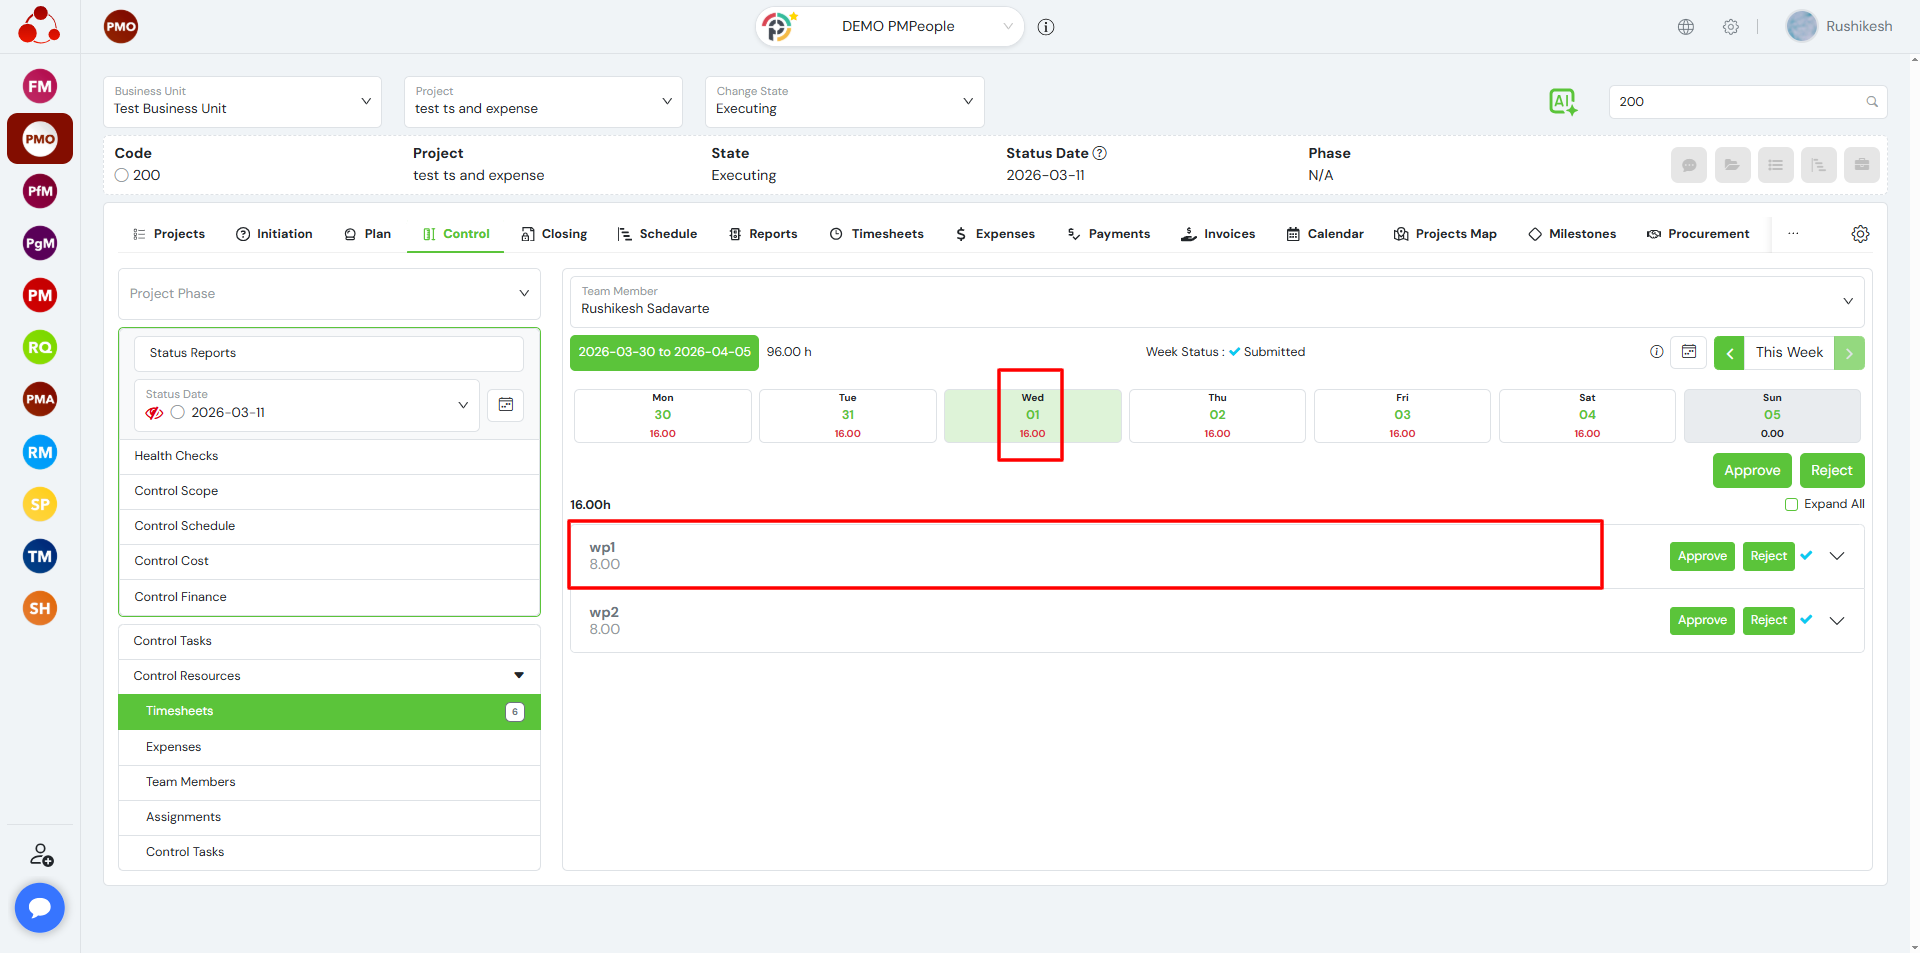
Task: Expand the wp2 timesheet row
Action: coord(1837,621)
